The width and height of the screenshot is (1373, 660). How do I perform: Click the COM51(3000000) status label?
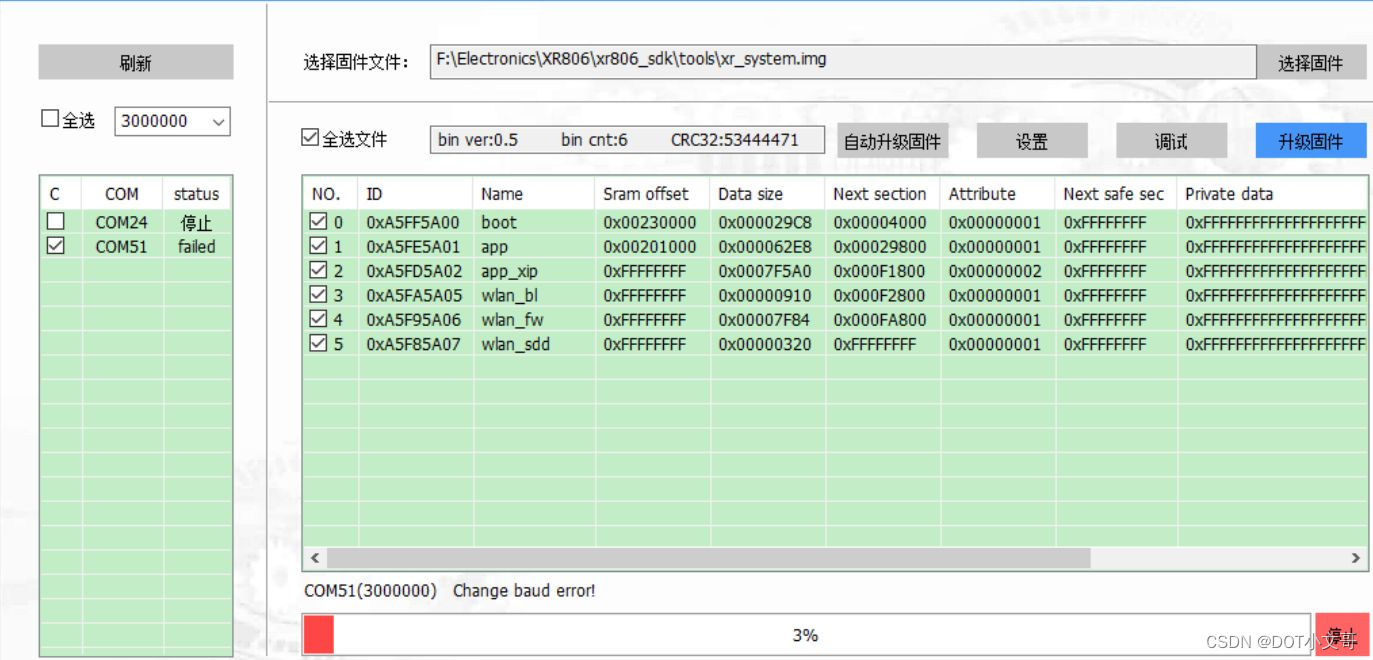click(371, 591)
